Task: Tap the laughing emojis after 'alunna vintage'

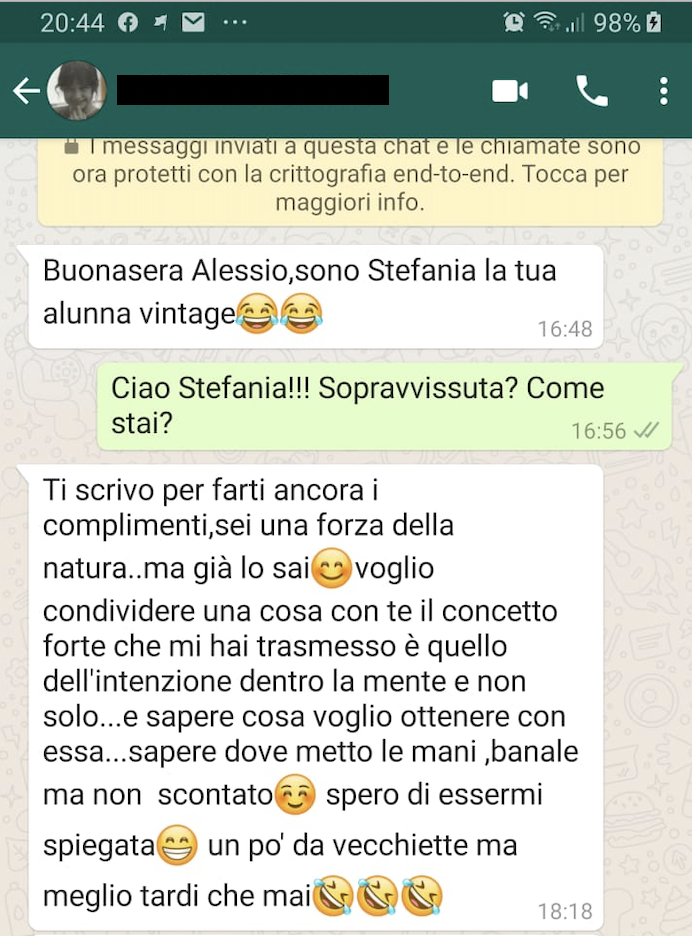Action: coord(279,313)
